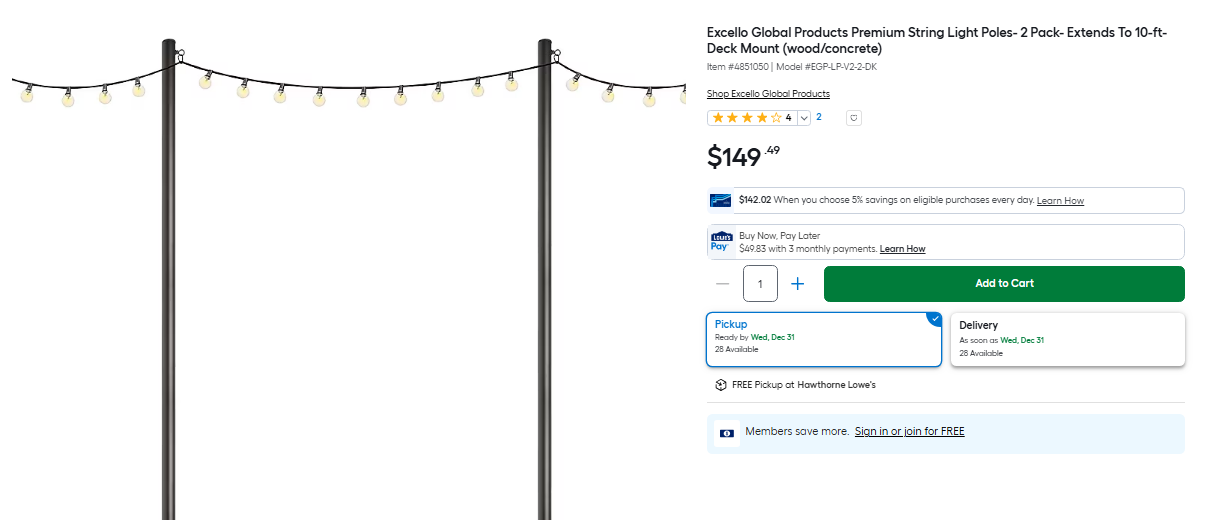Image resolution: width=1219 pixels, height=520 pixels.
Task: Click the quantity input field
Action: click(x=761, y=284)
